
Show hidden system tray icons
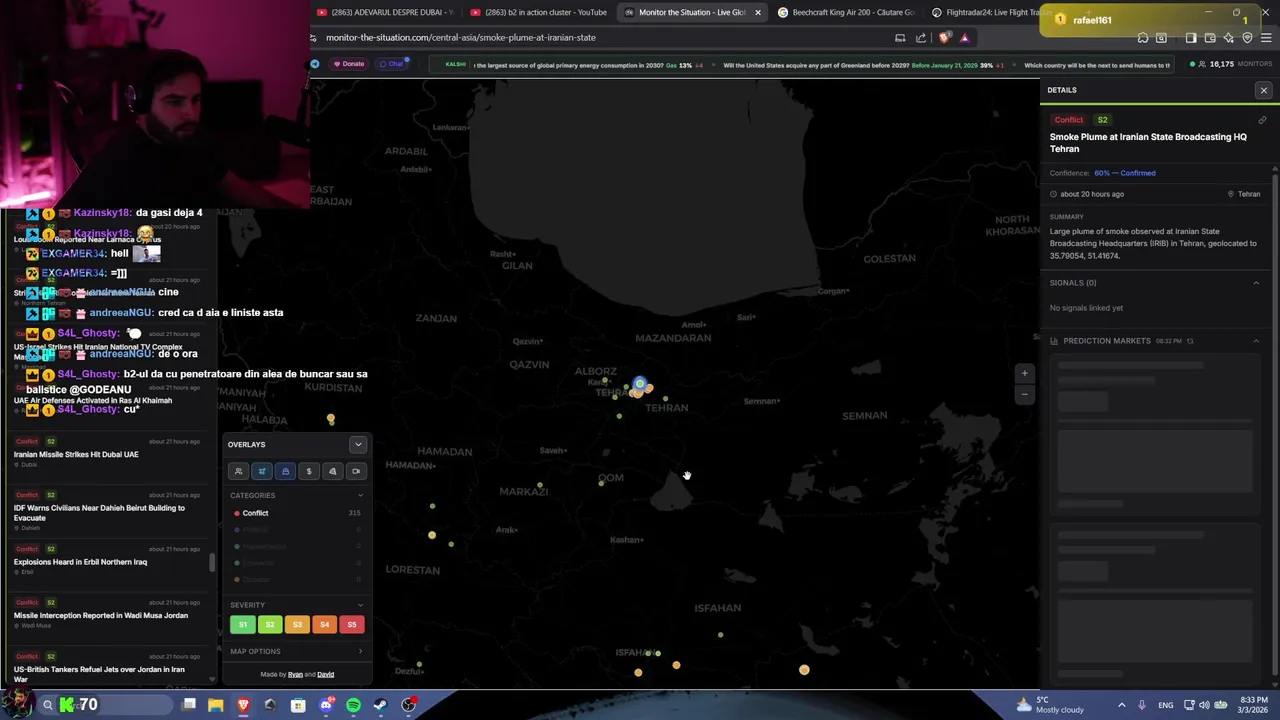[x=1121, y=705]
